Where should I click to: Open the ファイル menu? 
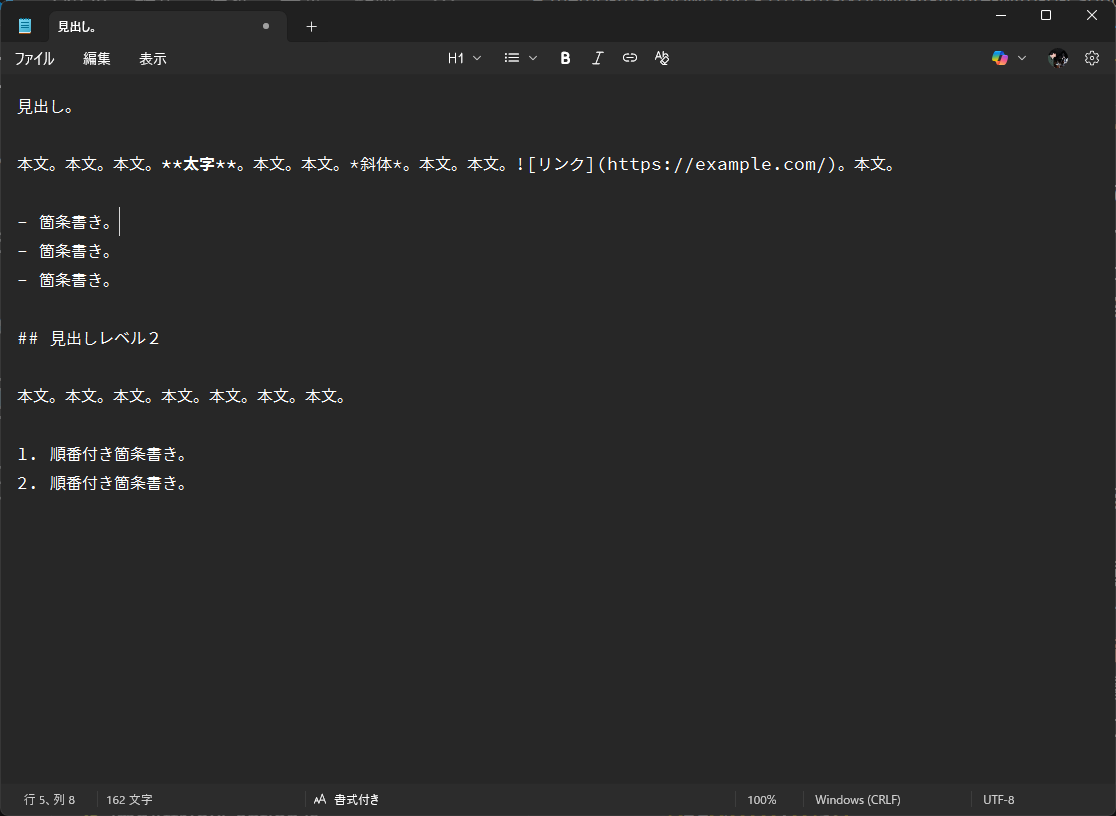(34, 59)
